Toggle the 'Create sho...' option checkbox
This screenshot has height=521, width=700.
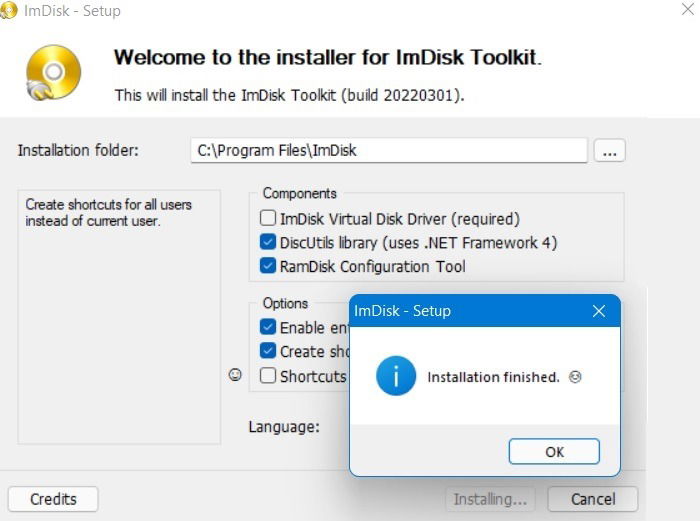click(268, 351)
